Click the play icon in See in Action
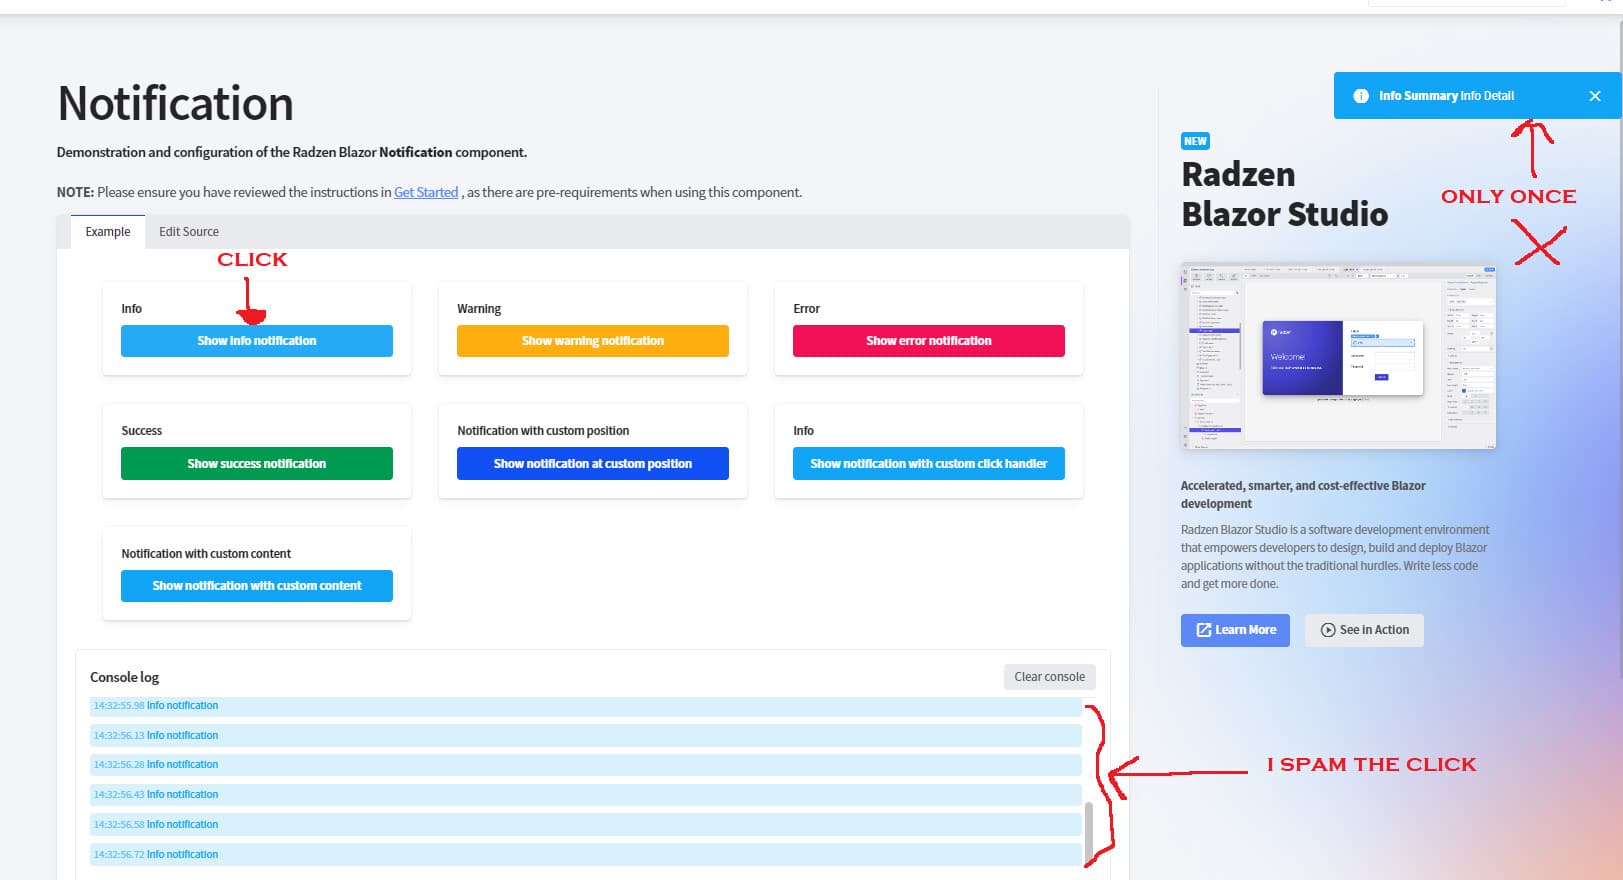 1328,630
